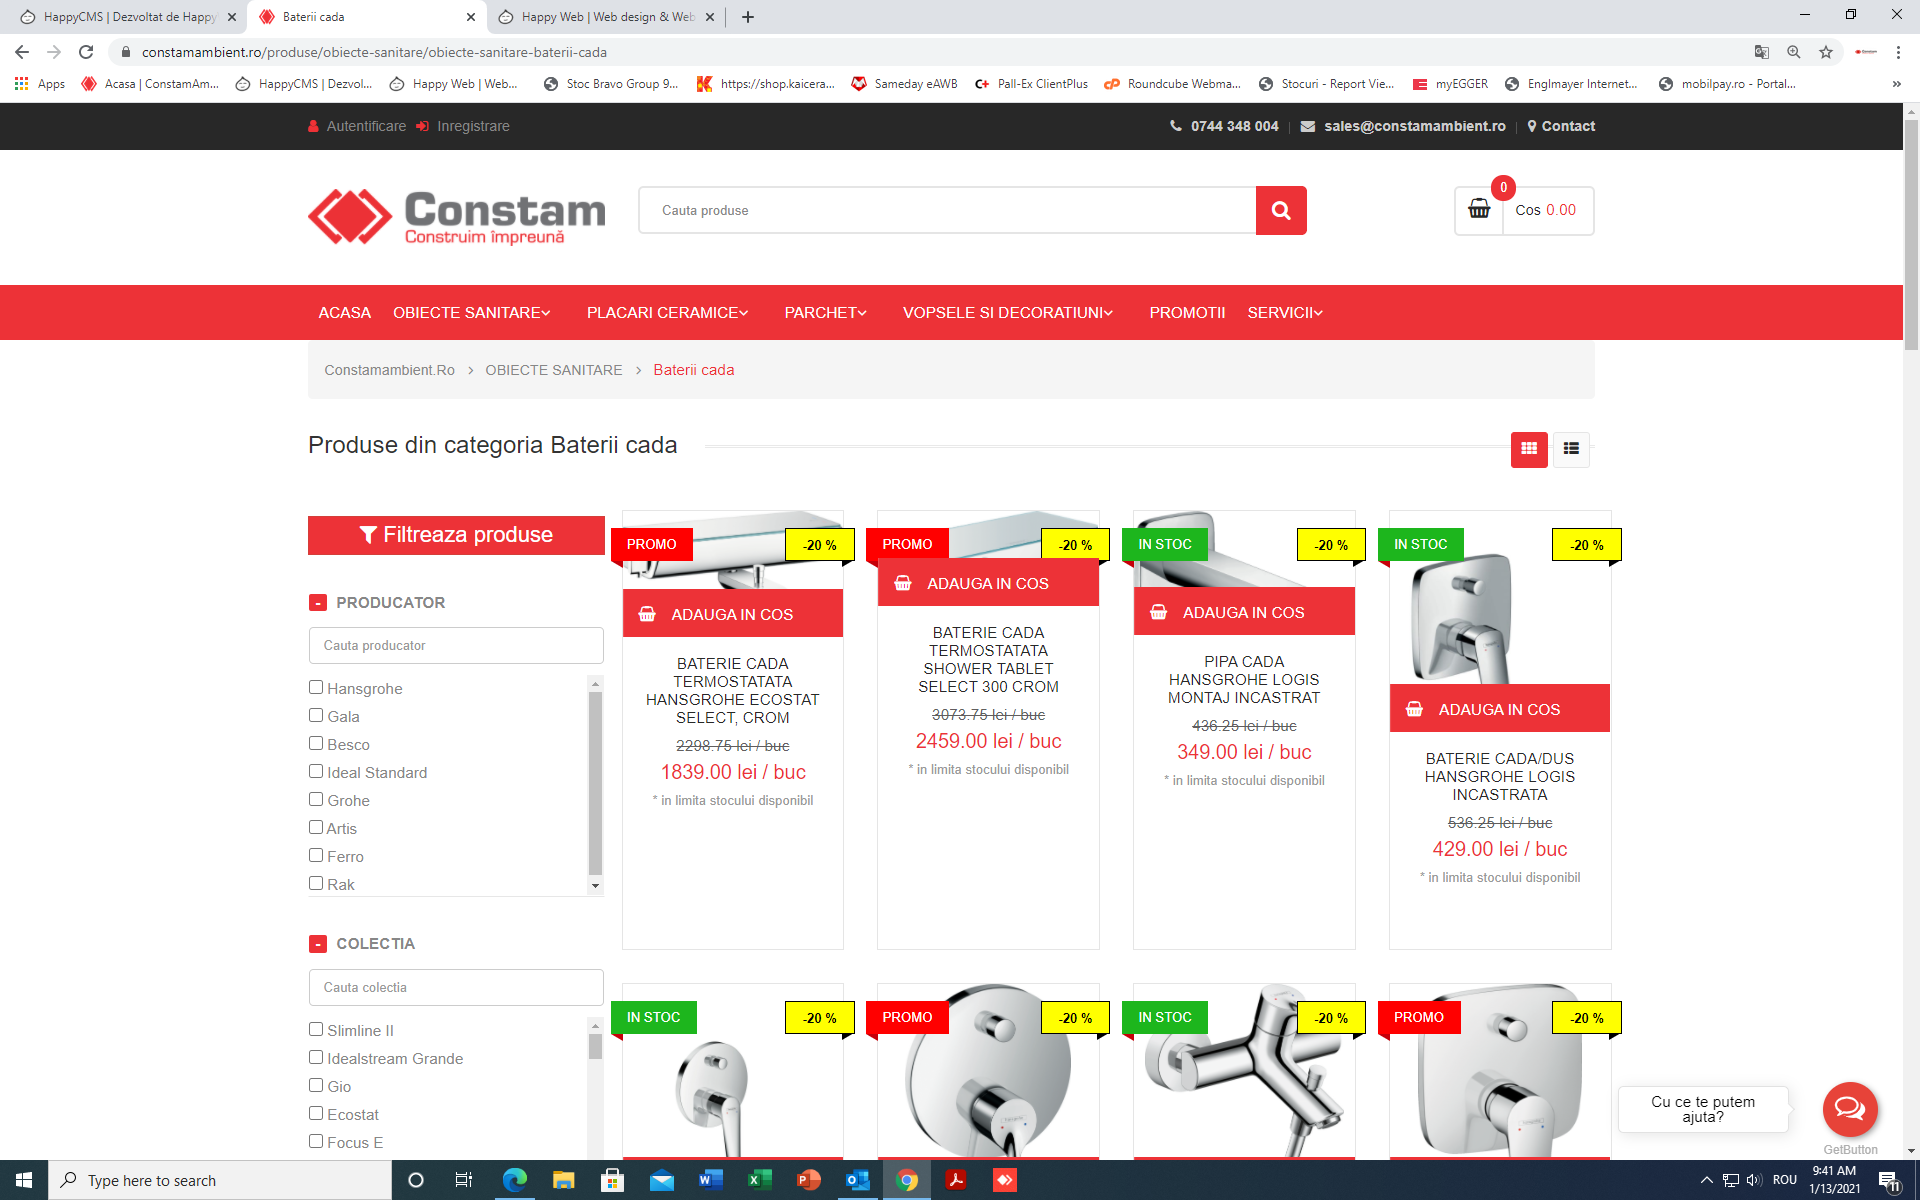The height and width of the screenshot is (1200, 1920).
Task: Tick the Artis producer checkbox
Action: pos(316,827)
